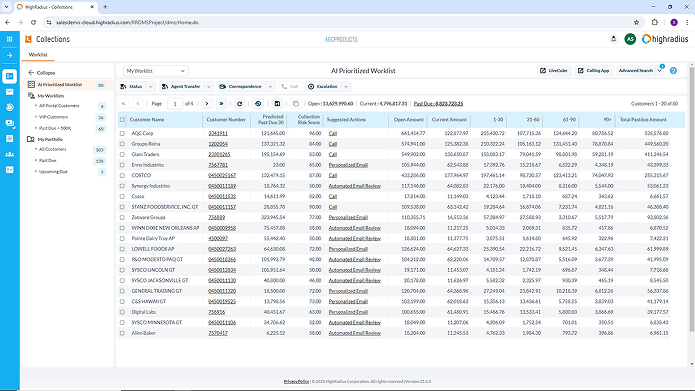Go to previous worklist page

pos(138,104)
